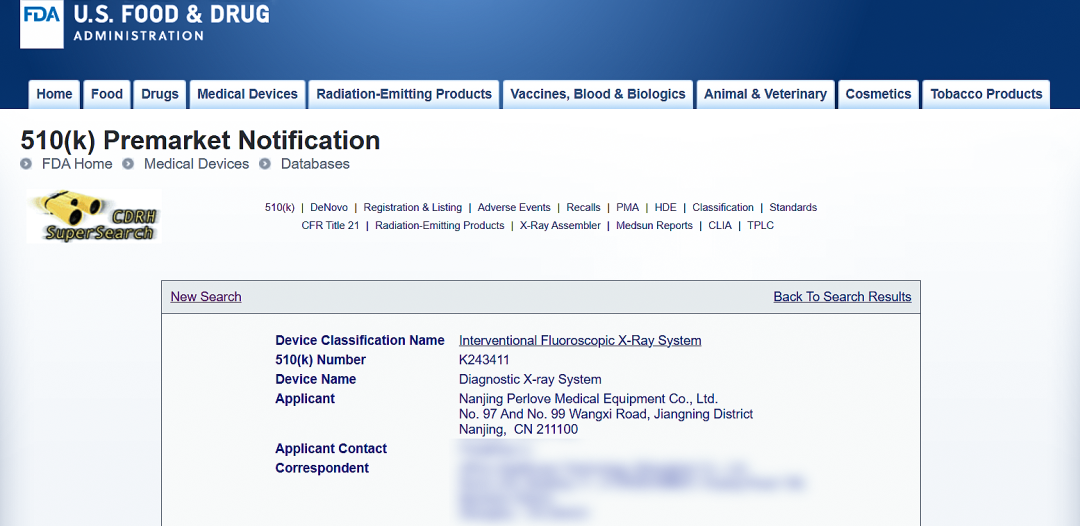Select the Medical Devices navigation tab
Image resolution: width=1080 pixels, height=526 pixels.
(247, 94)
